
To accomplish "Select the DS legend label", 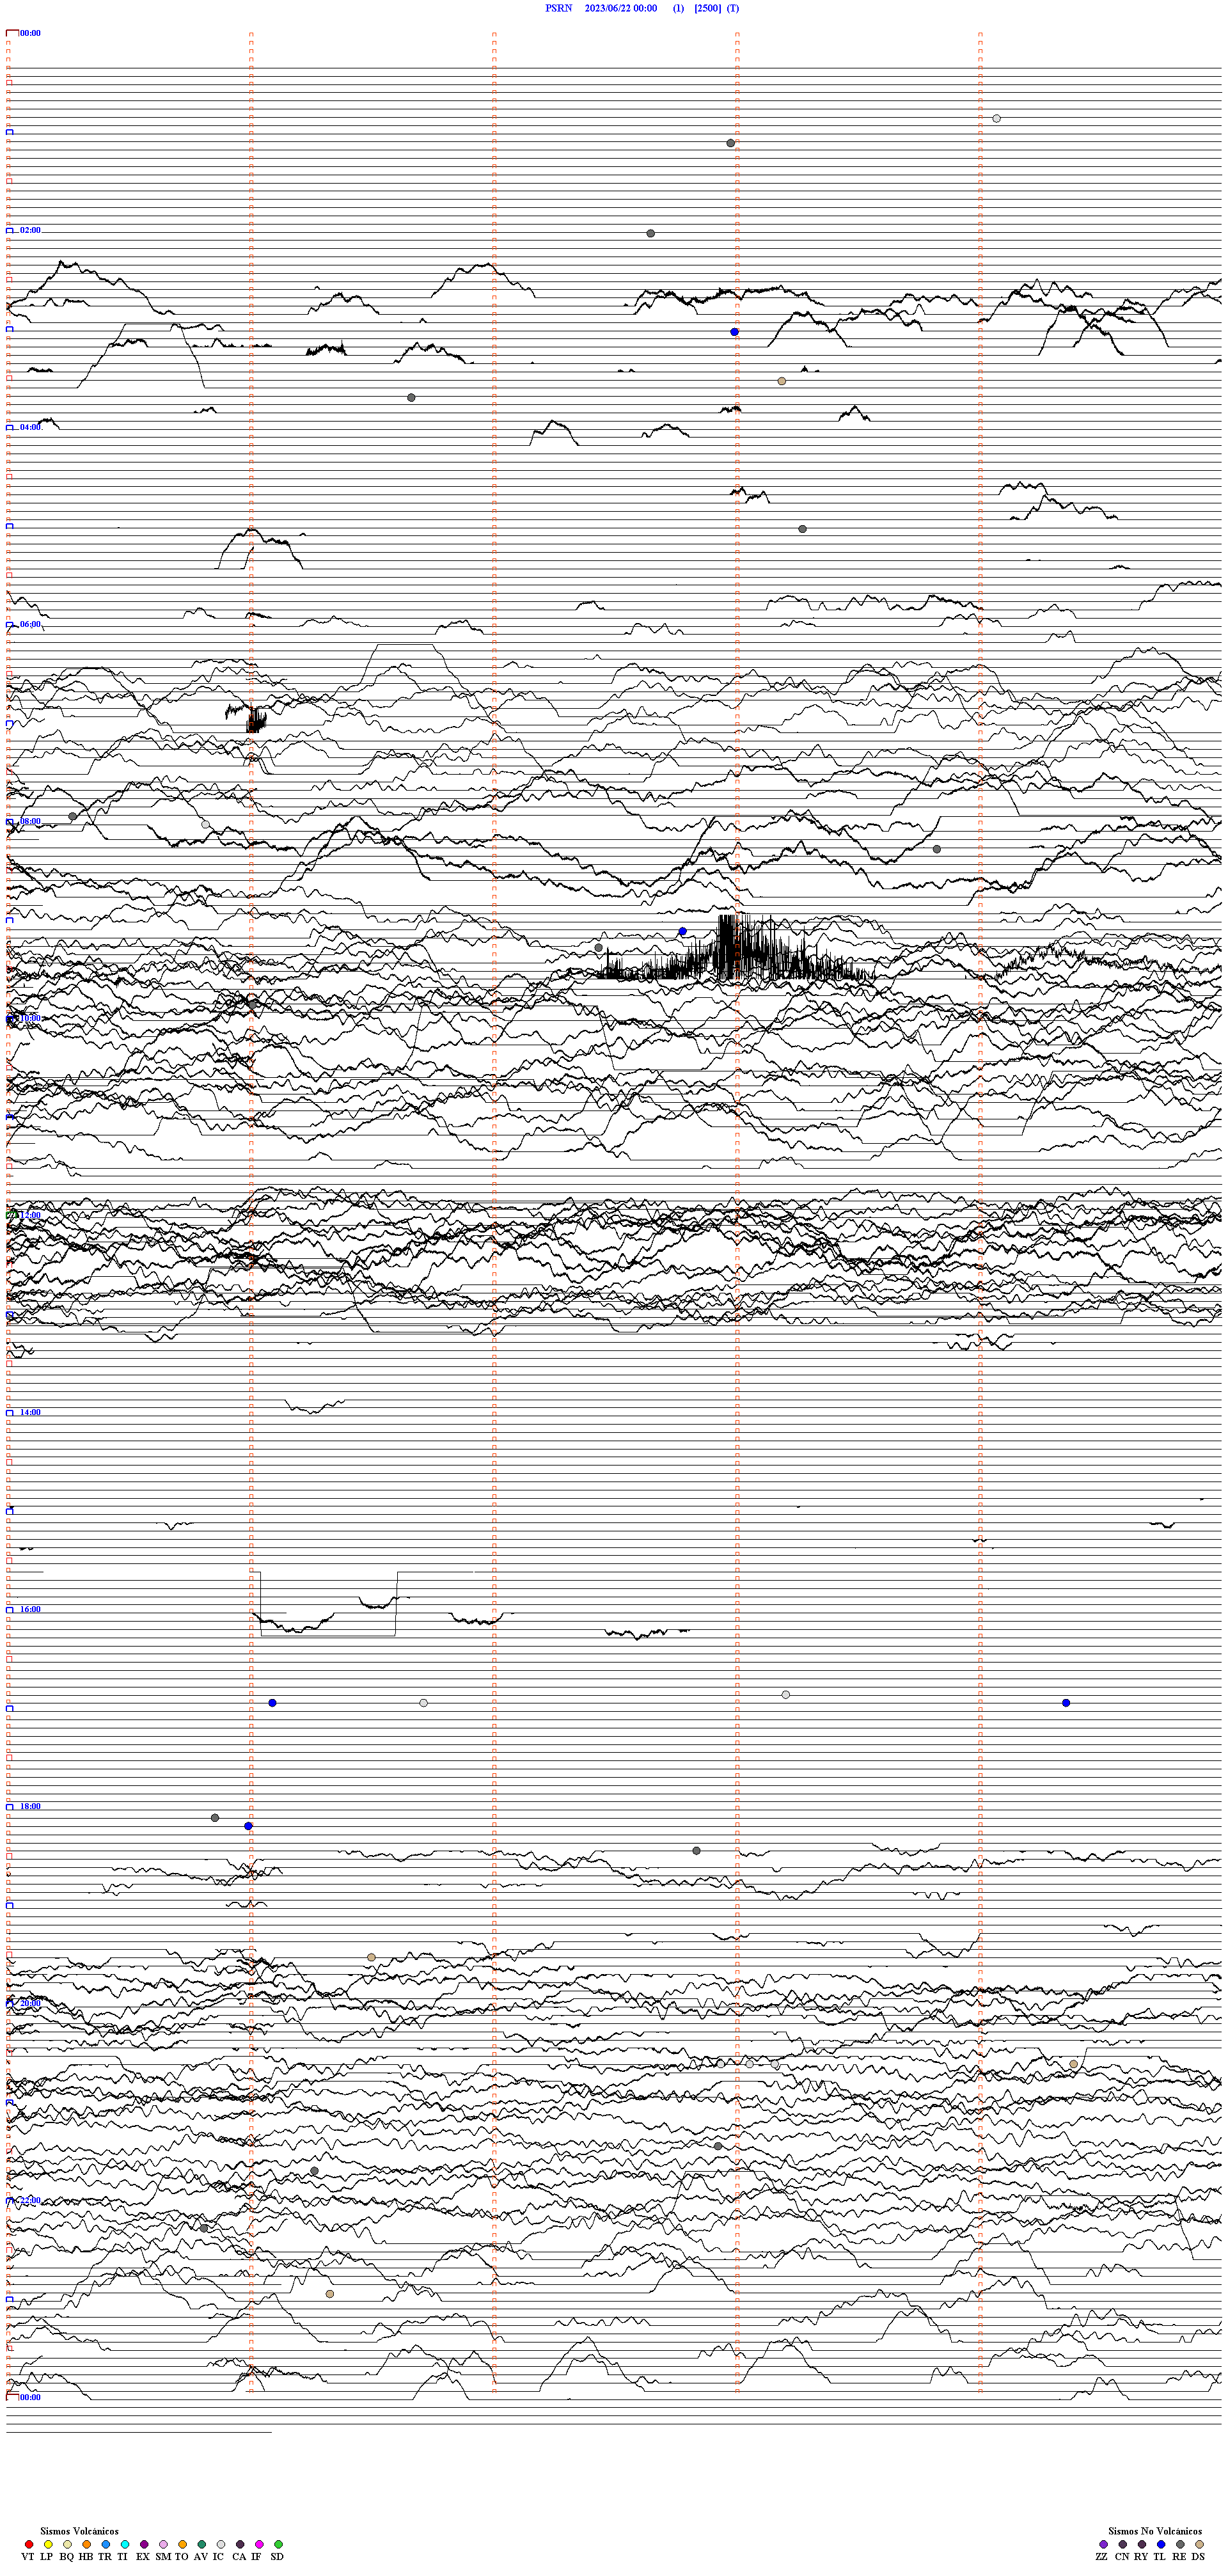I will [x=1199, y=2557].
